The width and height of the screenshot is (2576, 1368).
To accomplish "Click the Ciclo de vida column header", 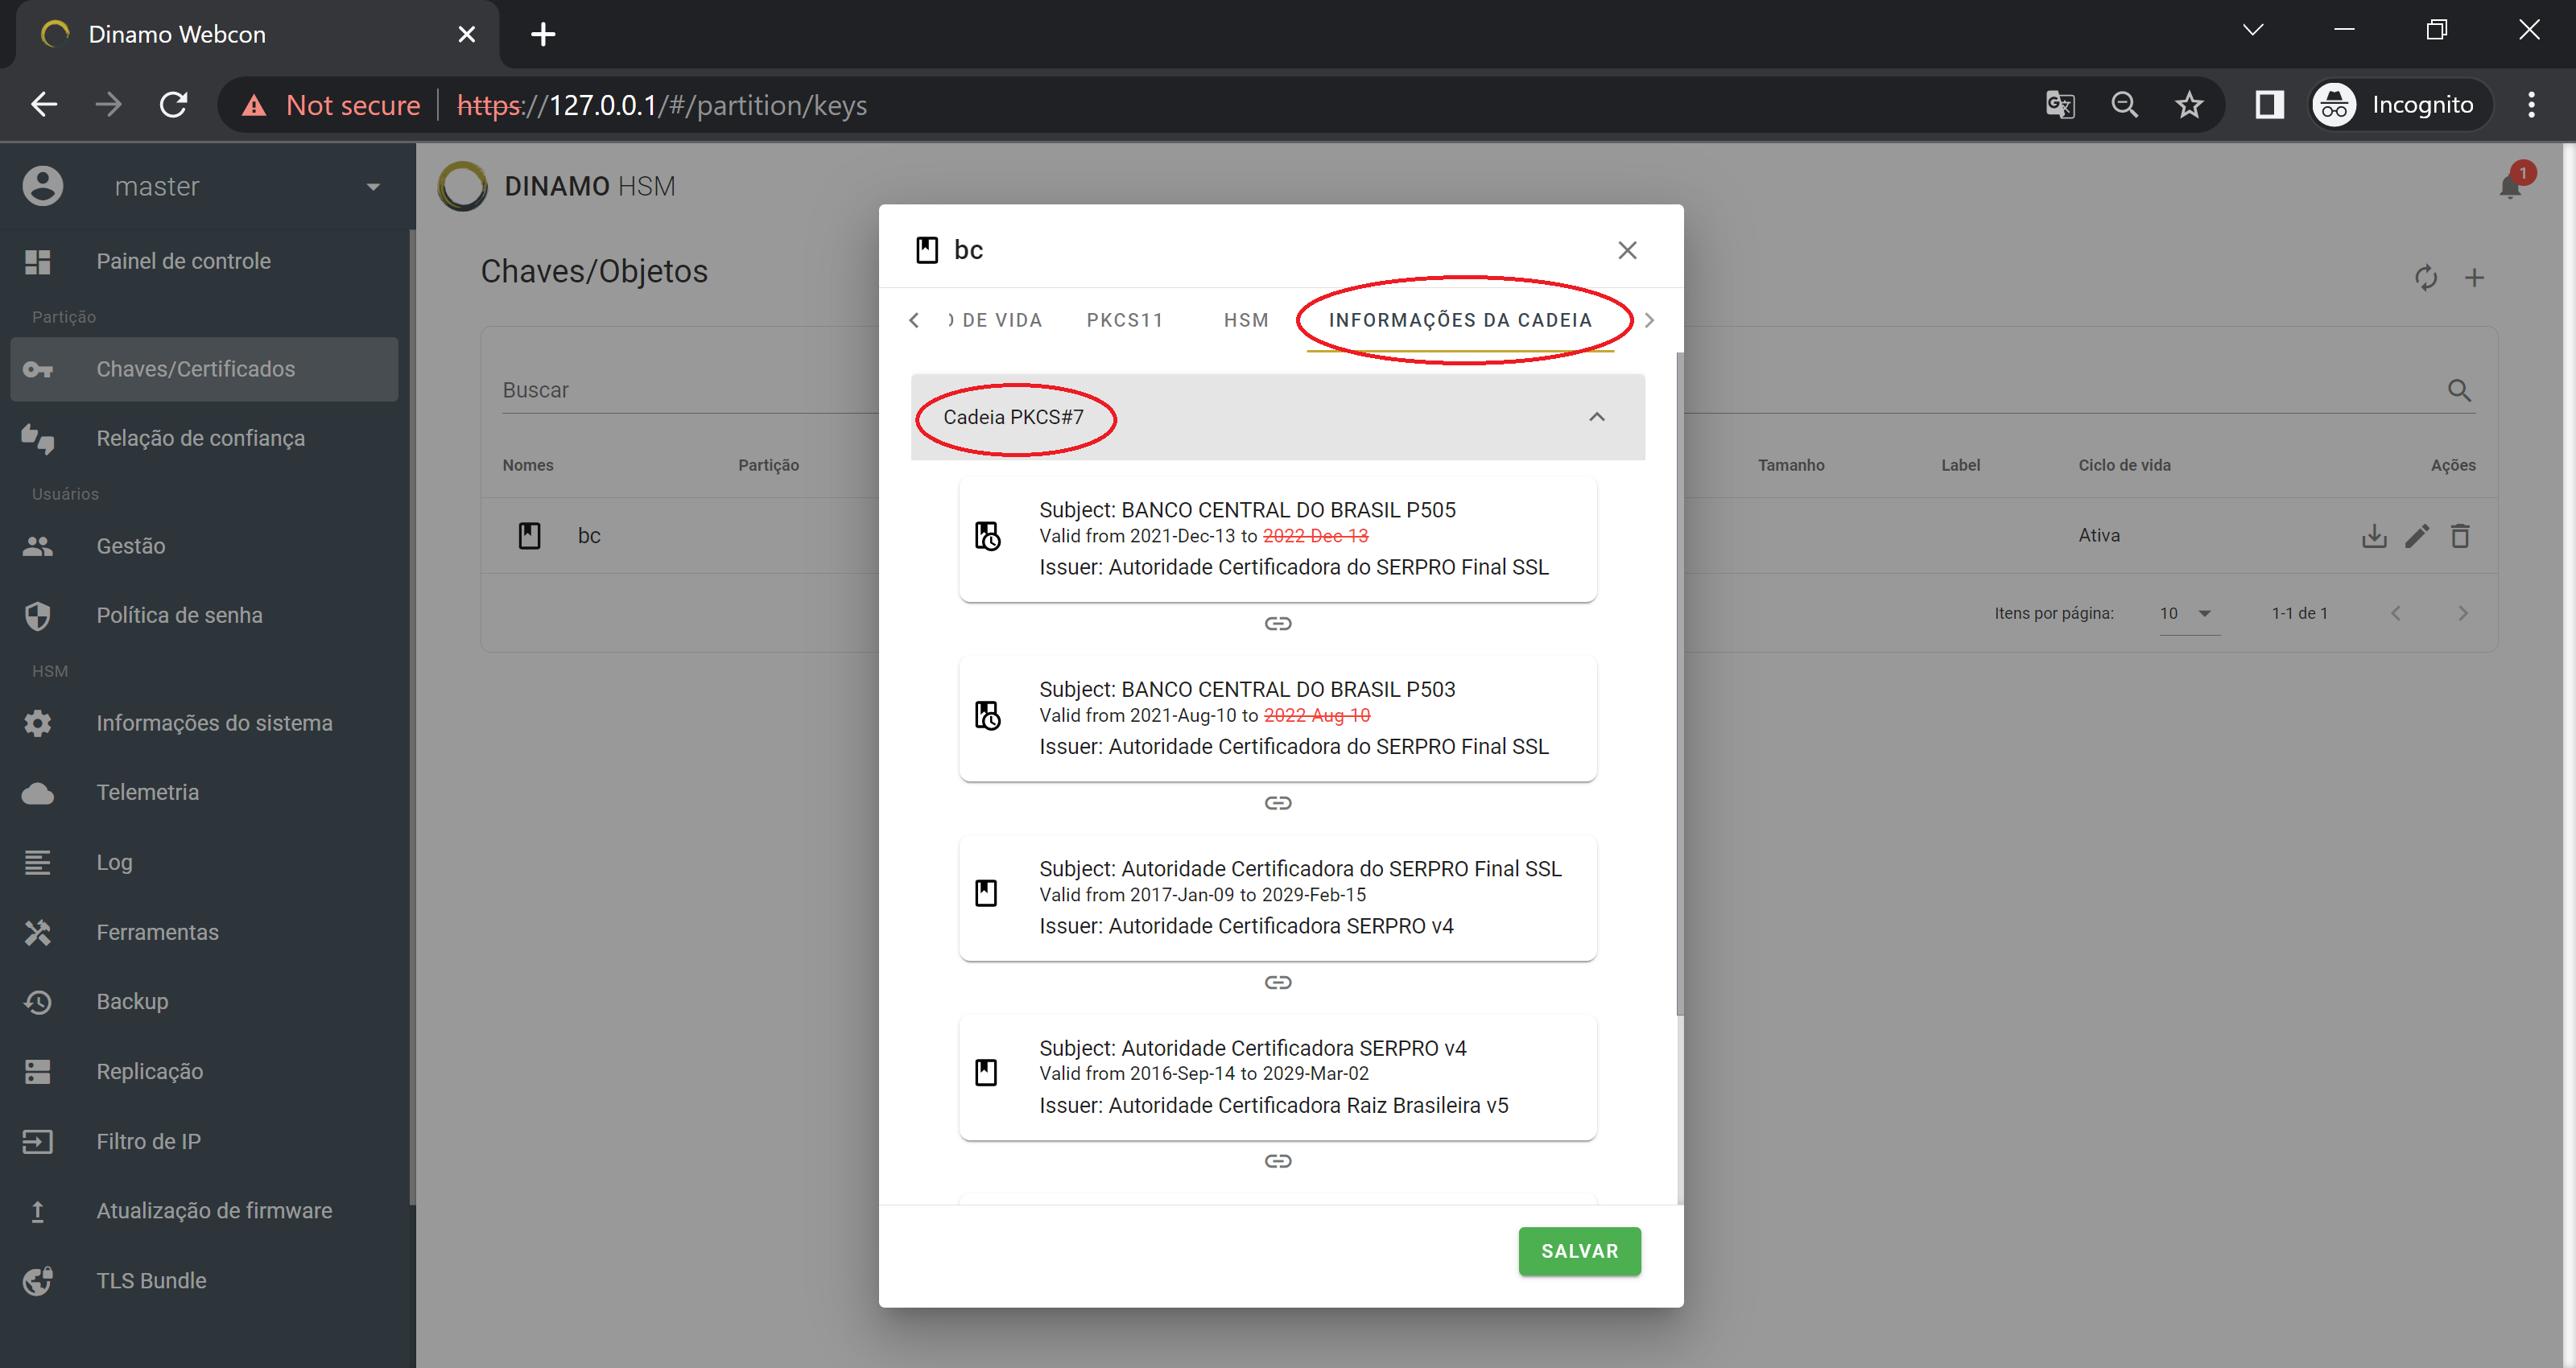I will click(2124, 465).
